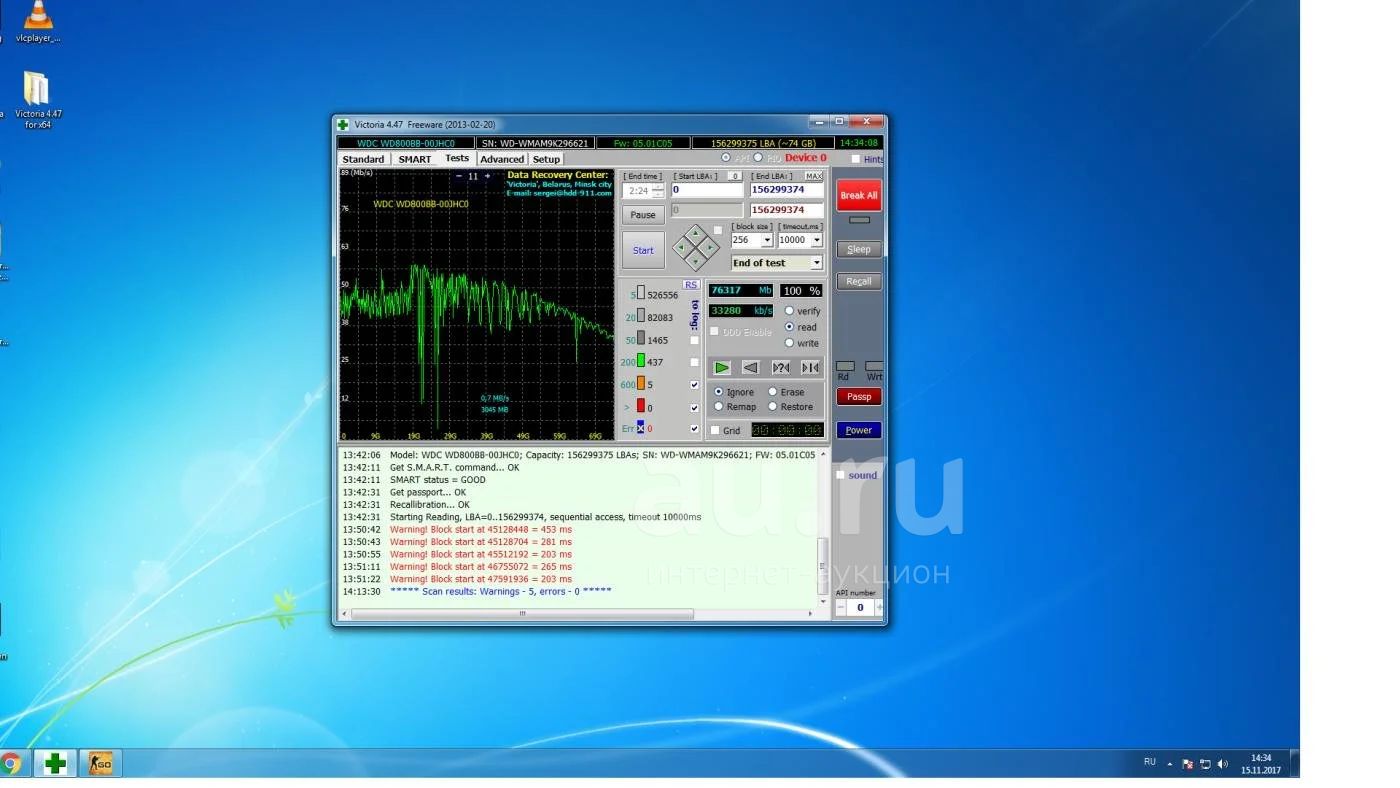Click the End time spinner arrows

[x=657, y=190]
